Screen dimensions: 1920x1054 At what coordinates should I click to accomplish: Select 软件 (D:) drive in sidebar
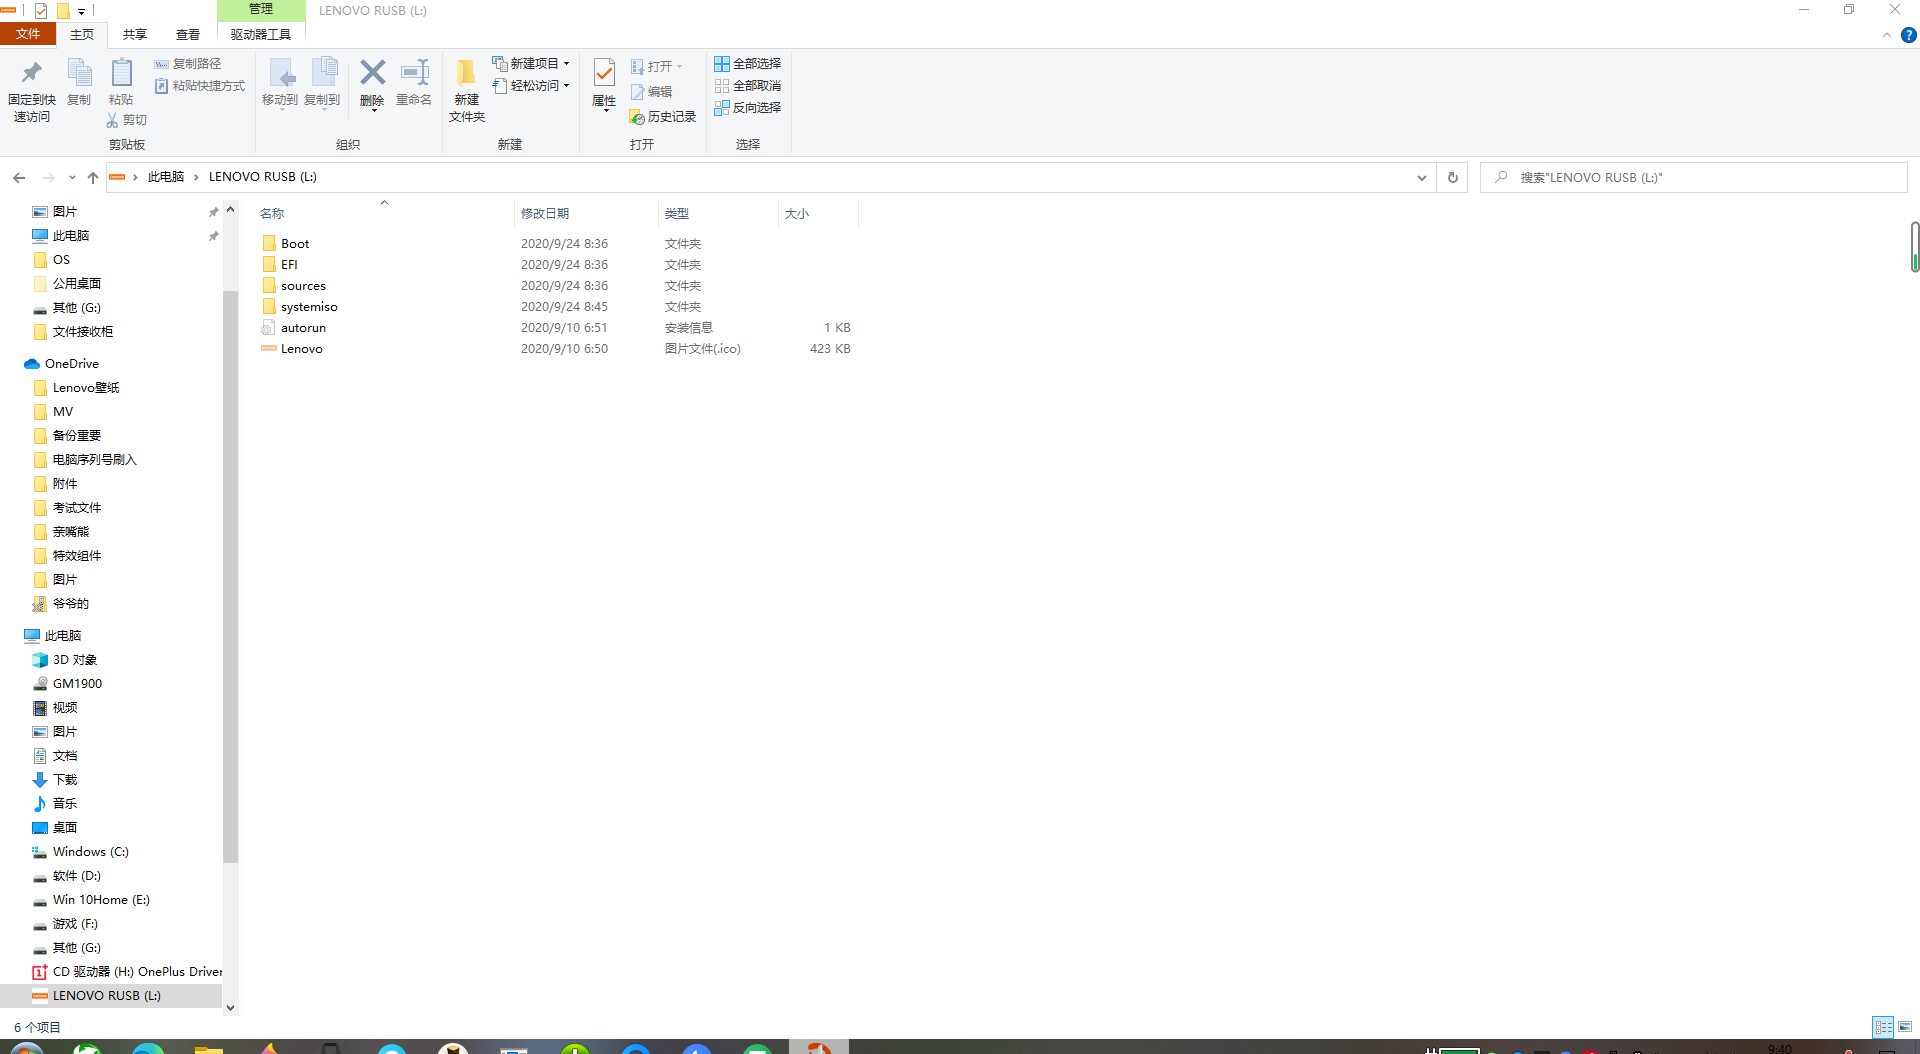pos(76,876)
